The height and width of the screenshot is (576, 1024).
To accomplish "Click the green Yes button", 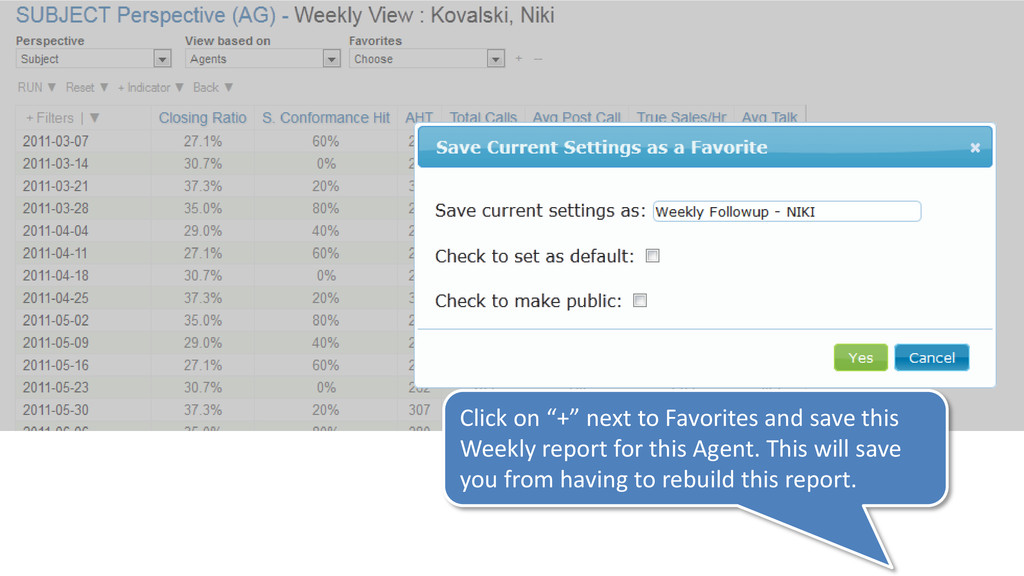I will click(860, 357).
